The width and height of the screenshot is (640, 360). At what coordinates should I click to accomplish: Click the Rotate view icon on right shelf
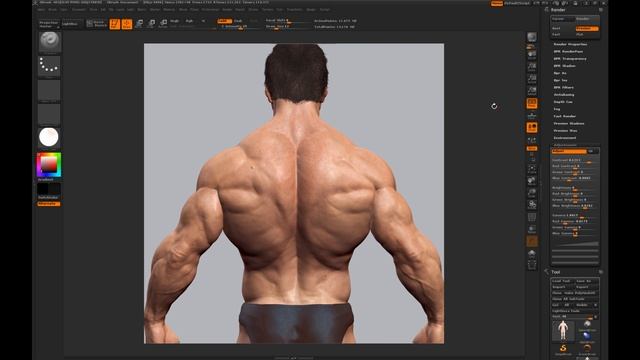coord(532,204)
